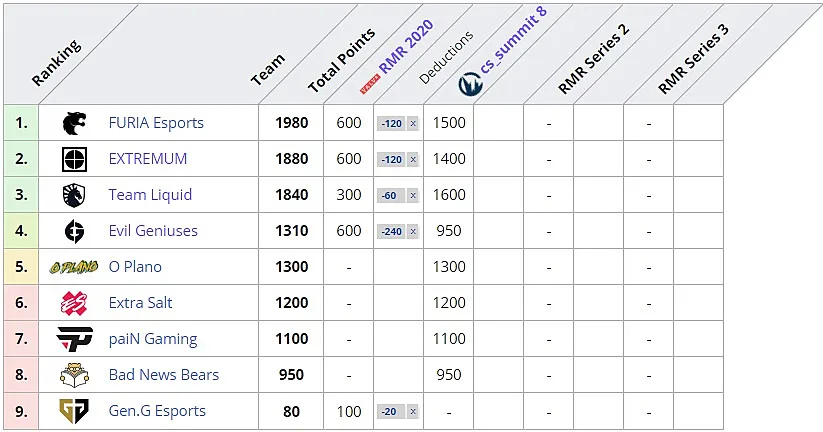Viewport: 823px width, 432px height.
Task: Dismiss Team Liquid's -60 deduction x
Action: click(x=413, y=195)
